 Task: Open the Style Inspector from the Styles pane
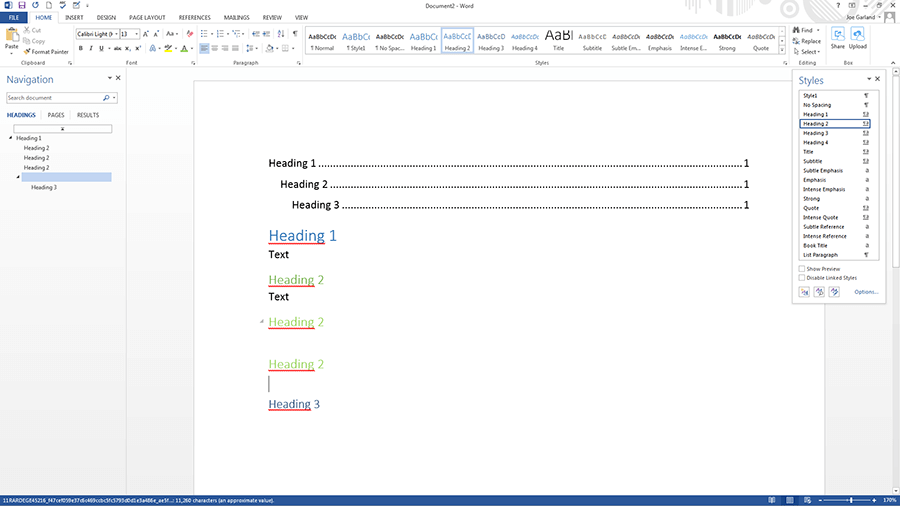click(819, 292)
